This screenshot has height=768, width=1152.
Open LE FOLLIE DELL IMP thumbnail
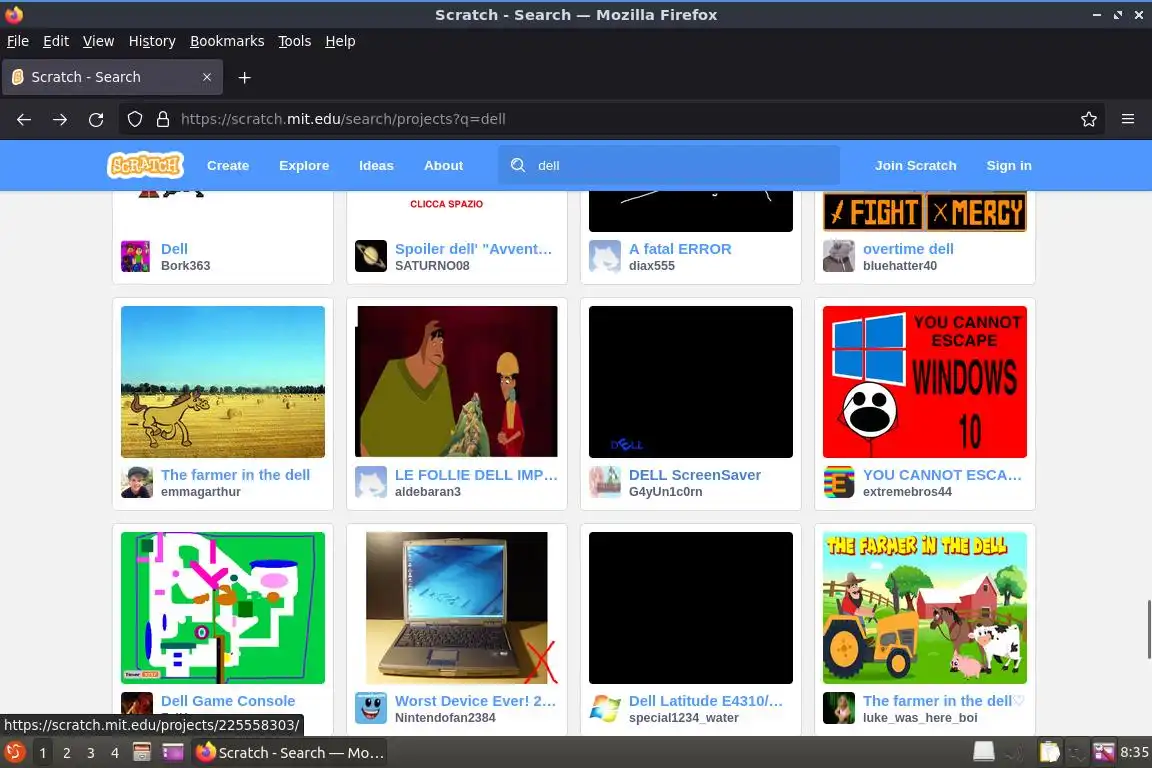click(x=456, y=381)
